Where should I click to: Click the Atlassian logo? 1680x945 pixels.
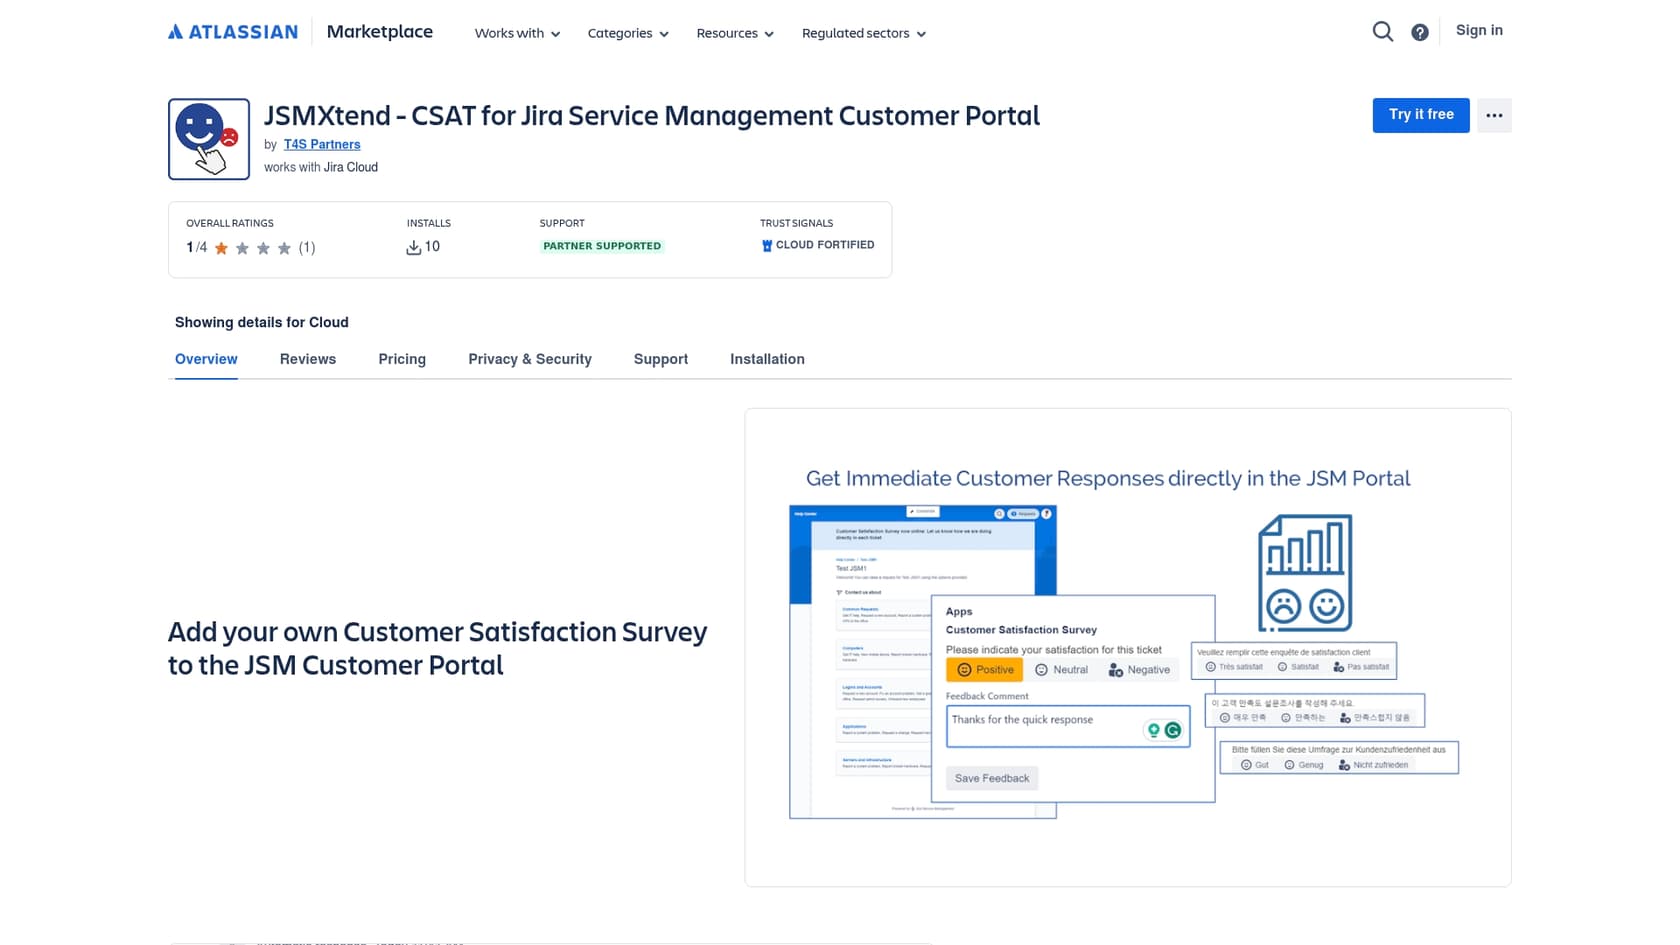click(x=232, y=31)
